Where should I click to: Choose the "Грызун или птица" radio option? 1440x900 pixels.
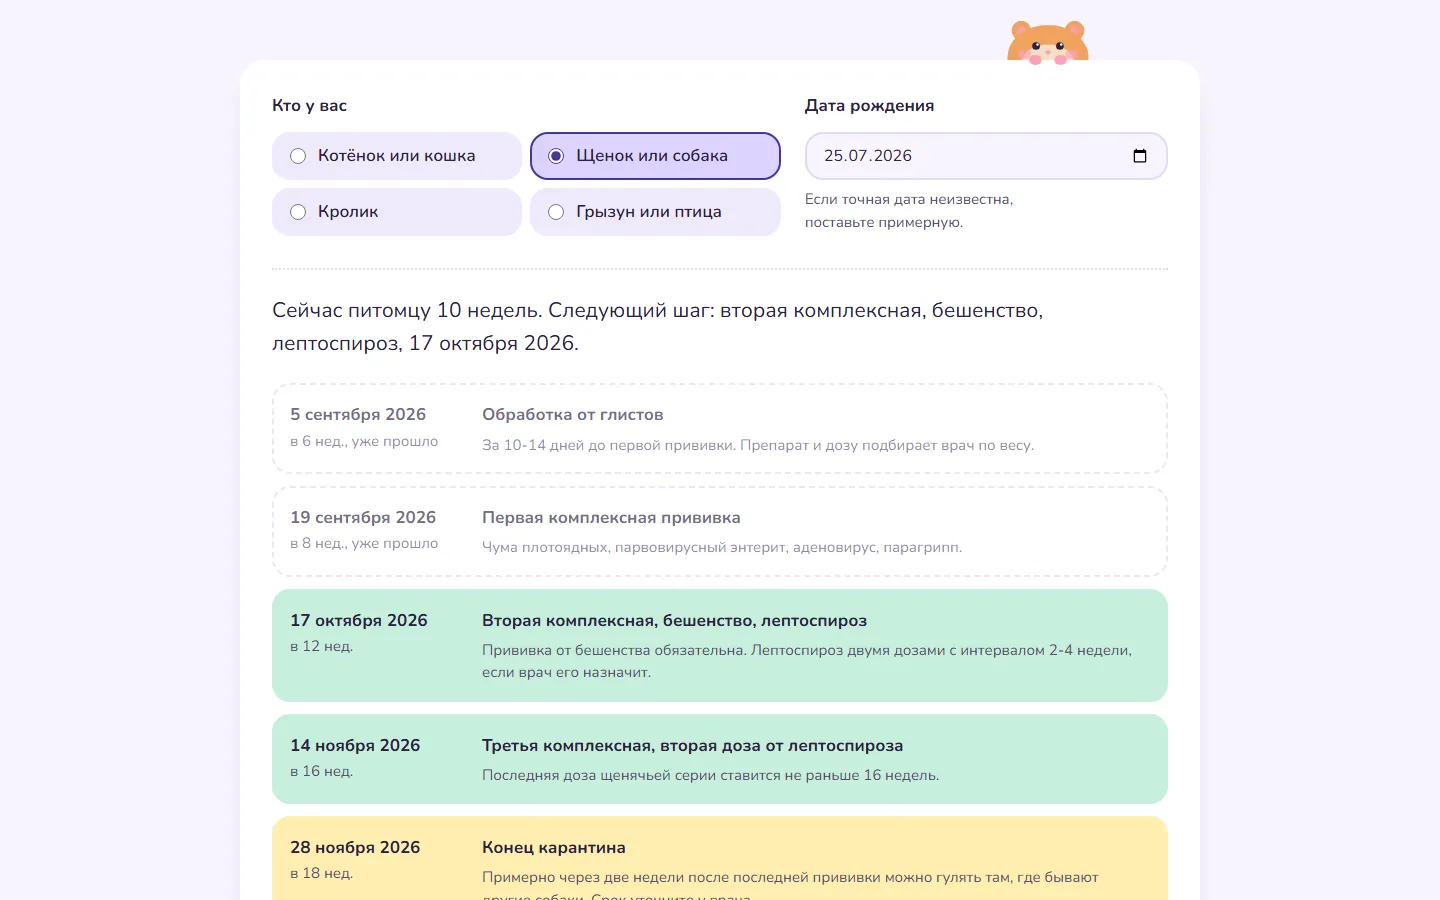(655, 212)
